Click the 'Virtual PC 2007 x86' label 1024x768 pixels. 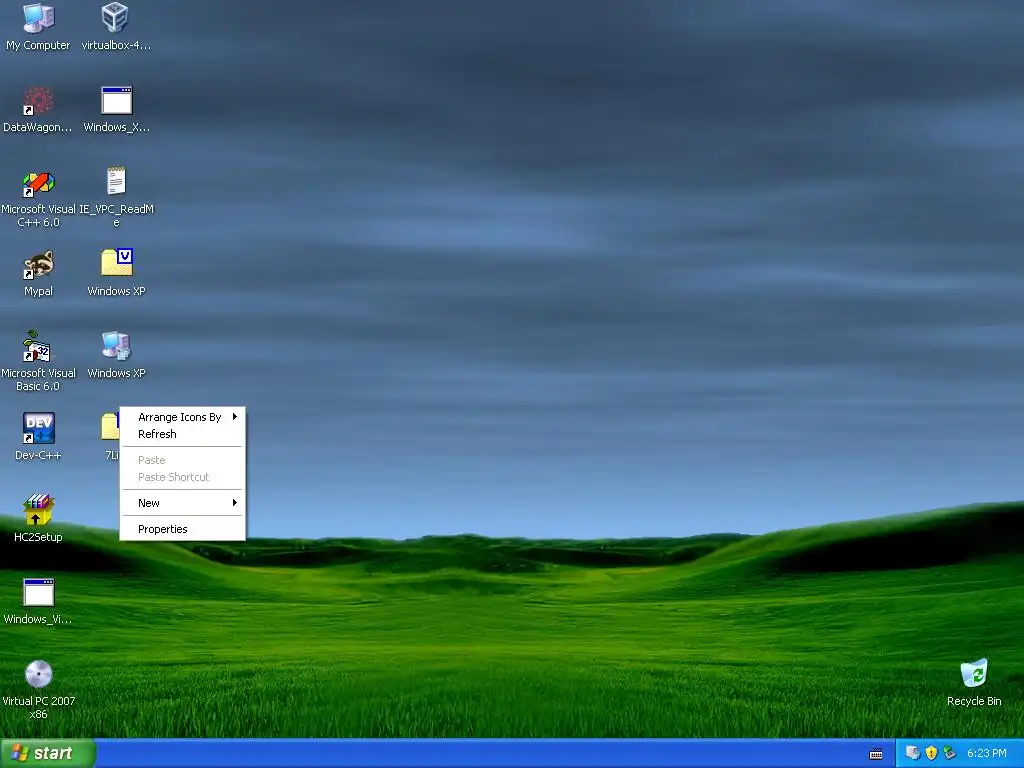[39, 707]
